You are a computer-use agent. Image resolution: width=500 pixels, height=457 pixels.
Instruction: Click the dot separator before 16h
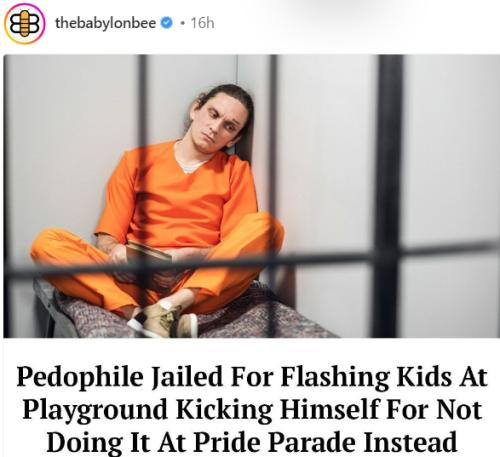(x=182, y=23)
